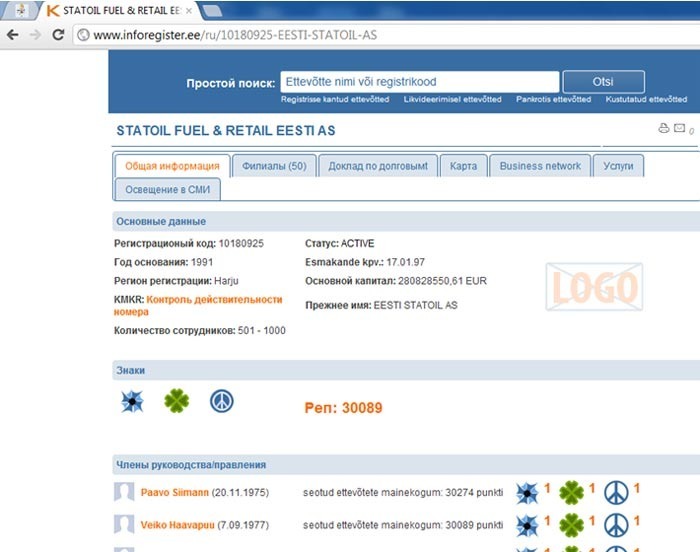Click the browser forward arrow
The height and width of the screenshot is (552, 700).
click(35, 35)
